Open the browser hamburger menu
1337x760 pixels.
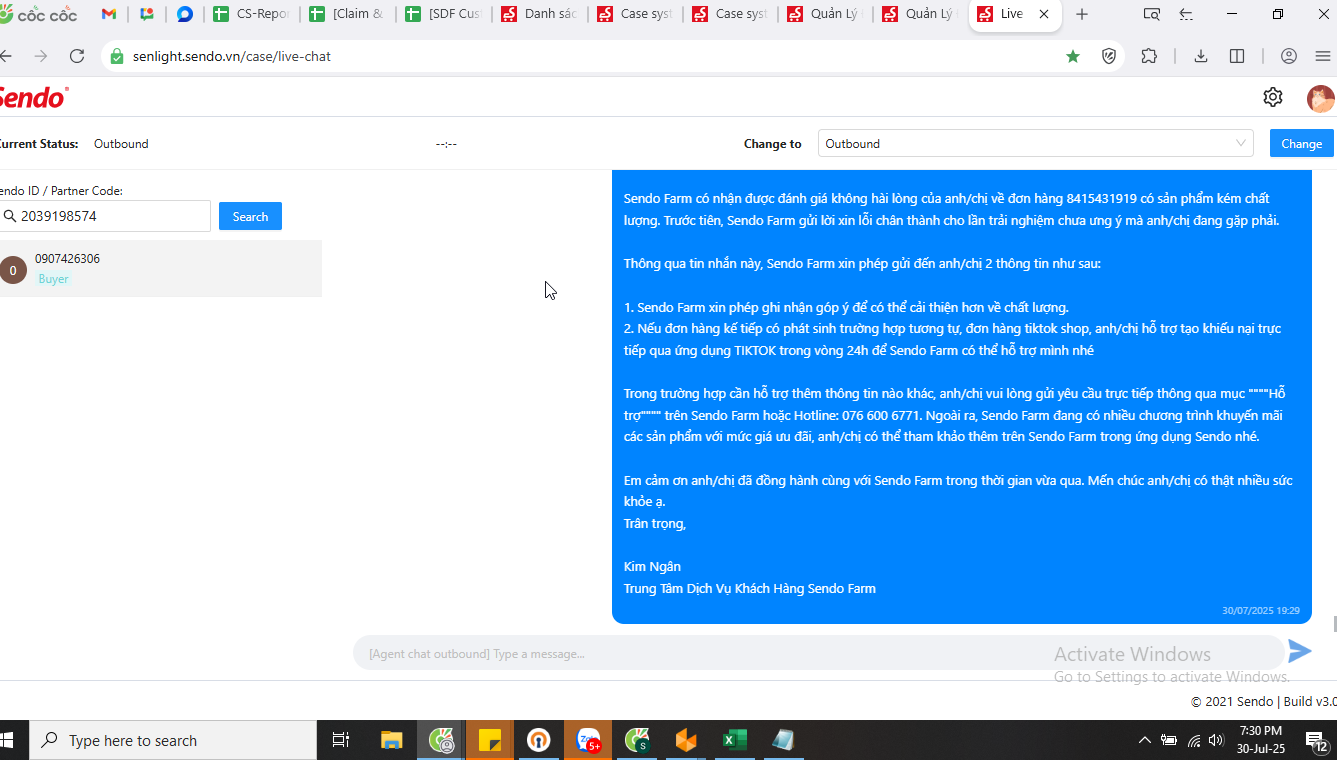pos(1323,56)
